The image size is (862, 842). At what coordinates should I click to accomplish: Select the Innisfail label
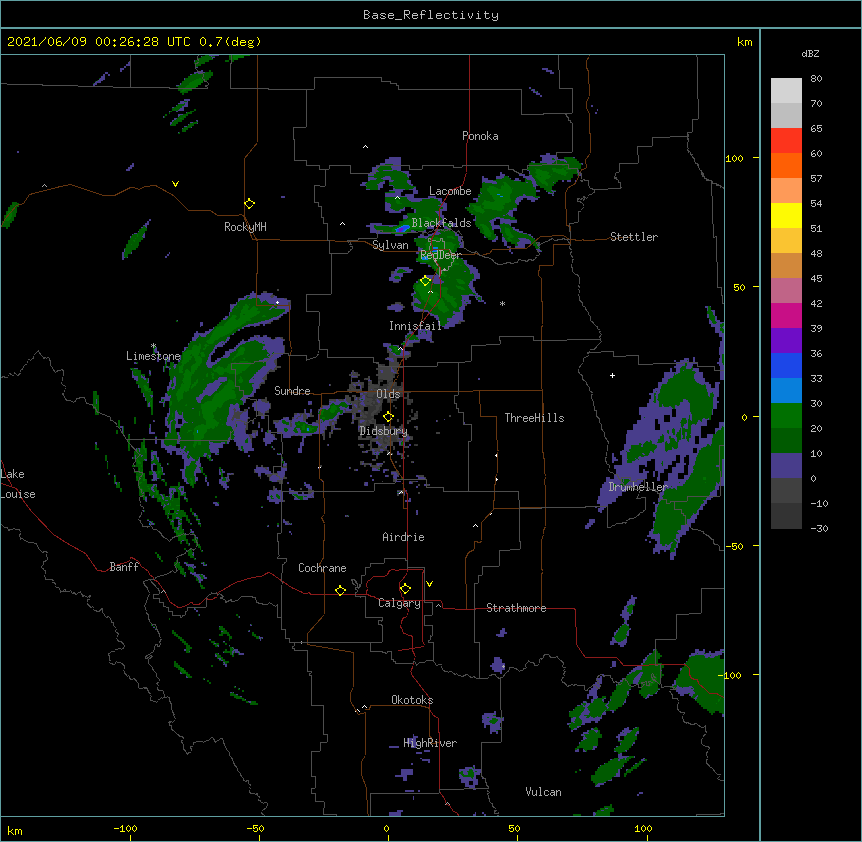(x=415, y=326)
